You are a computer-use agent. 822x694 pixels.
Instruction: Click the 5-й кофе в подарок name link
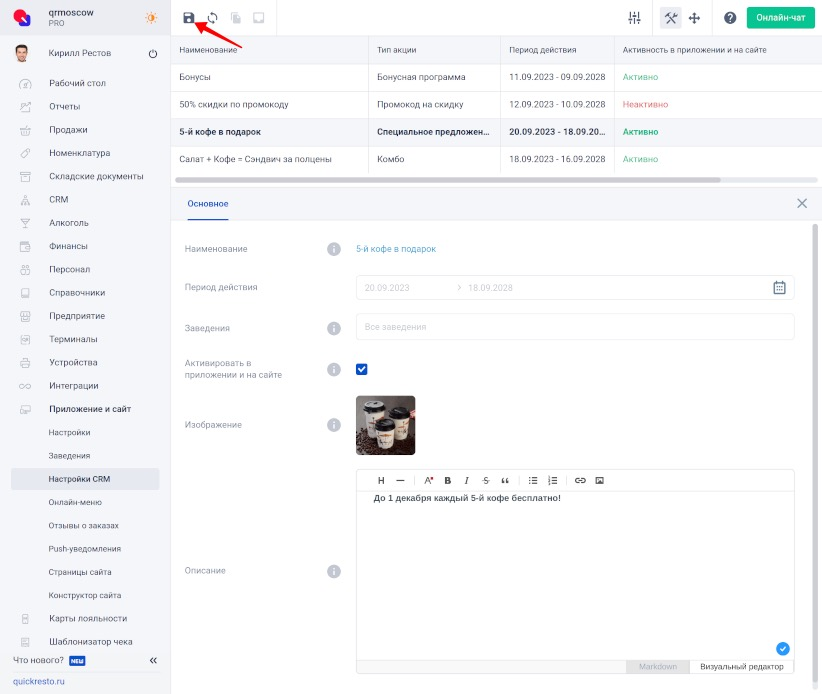[396, 249]
